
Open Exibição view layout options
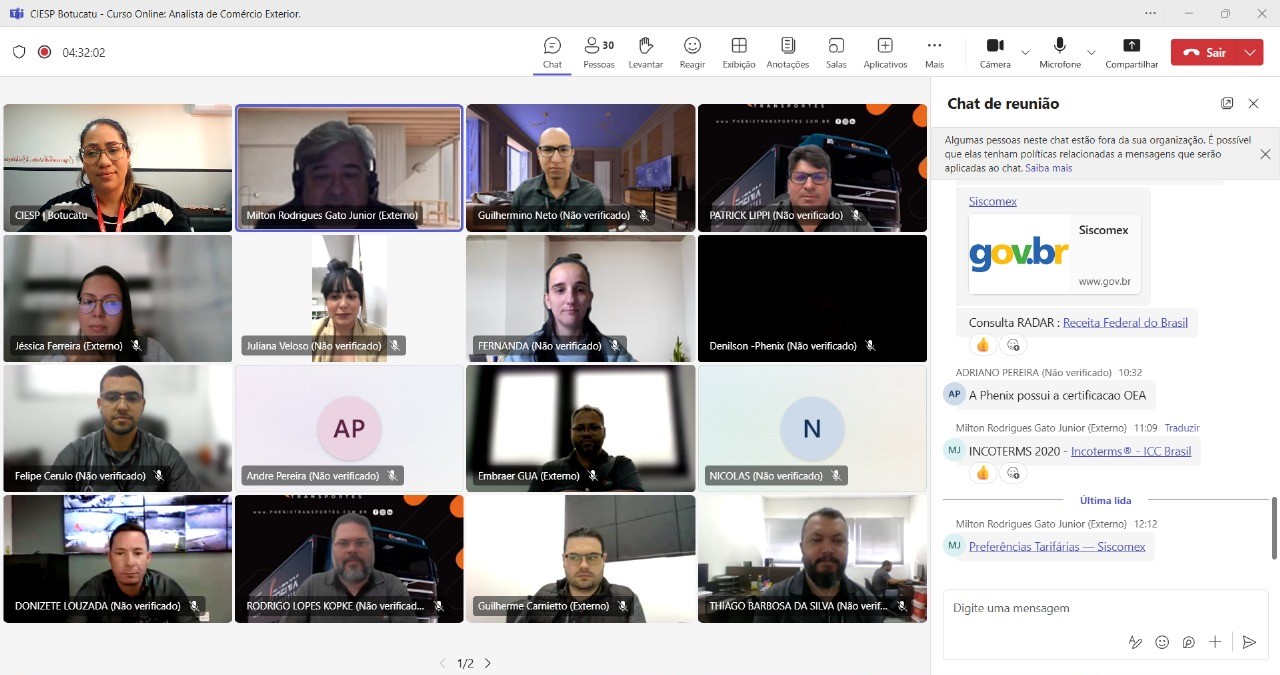[739, 52]
